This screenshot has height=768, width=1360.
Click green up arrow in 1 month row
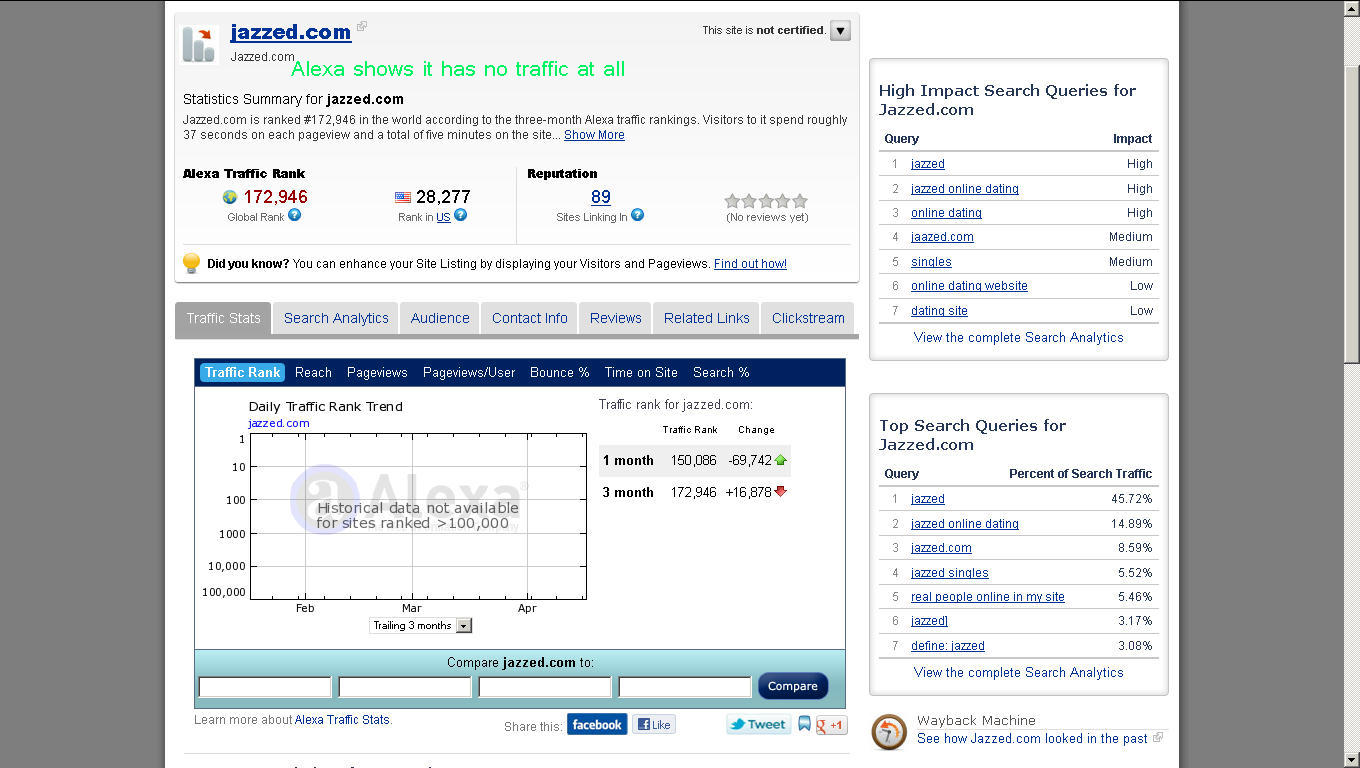click(781, 460)
